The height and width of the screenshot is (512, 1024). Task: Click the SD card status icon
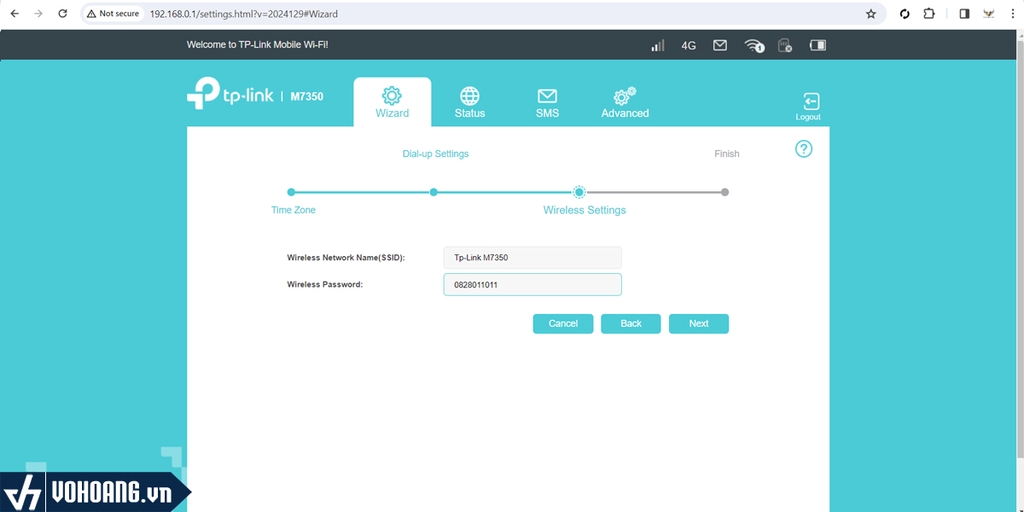click(x=785, y=46)
